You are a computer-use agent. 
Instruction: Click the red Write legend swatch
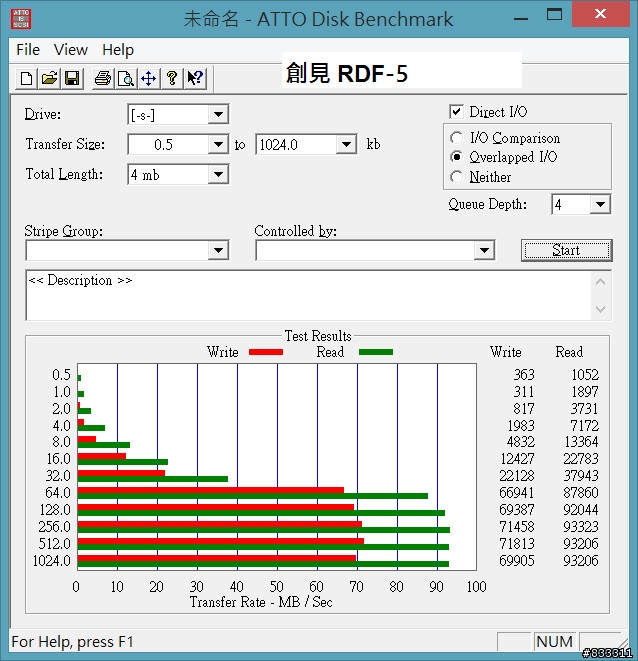(x=266, y=352)
